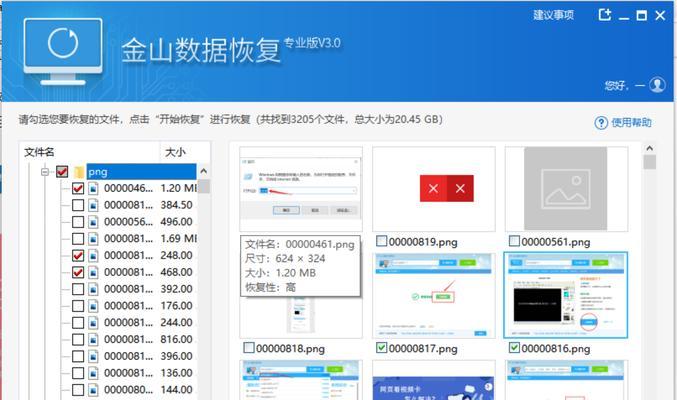Click file icon of 248.00 row
Screen dimensions: 677x400
click(93, 256)
